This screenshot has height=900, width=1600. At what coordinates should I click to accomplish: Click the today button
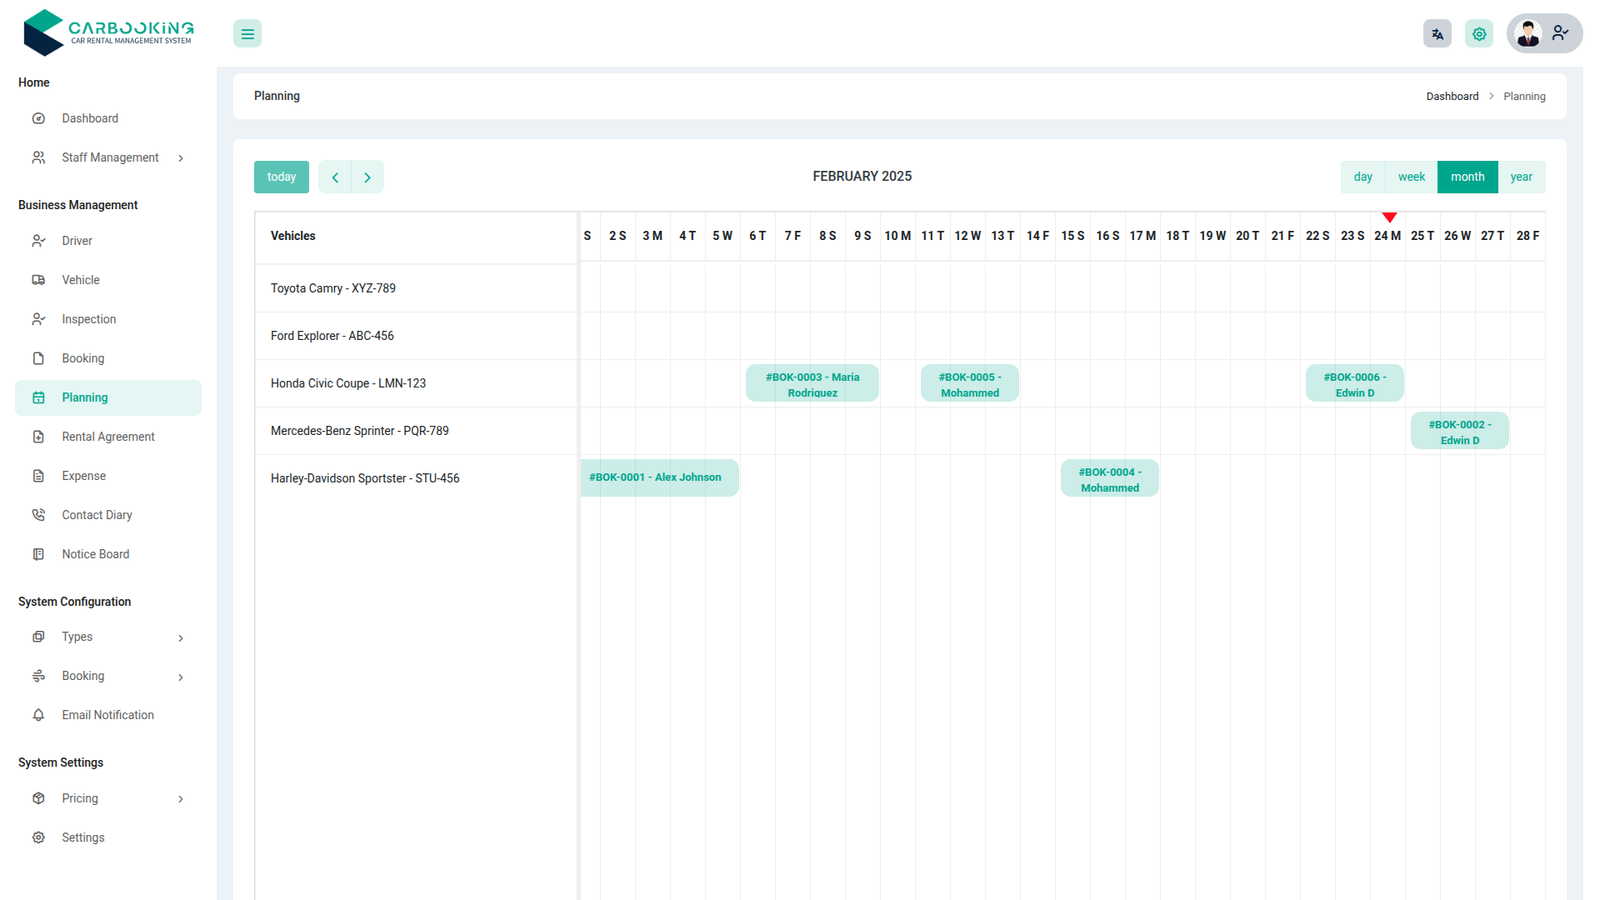coord(281,177)
